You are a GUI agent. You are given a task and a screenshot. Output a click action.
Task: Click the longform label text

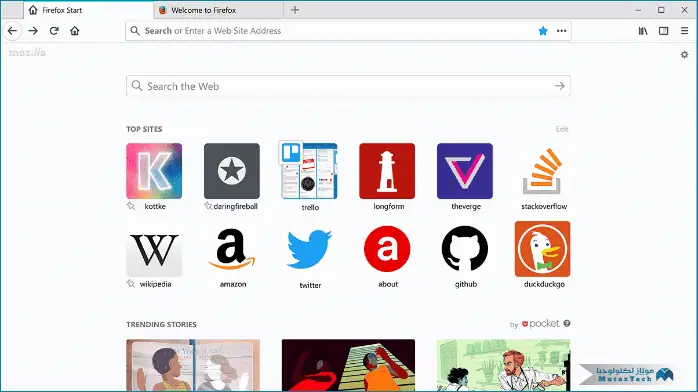[x=389, y=206]
